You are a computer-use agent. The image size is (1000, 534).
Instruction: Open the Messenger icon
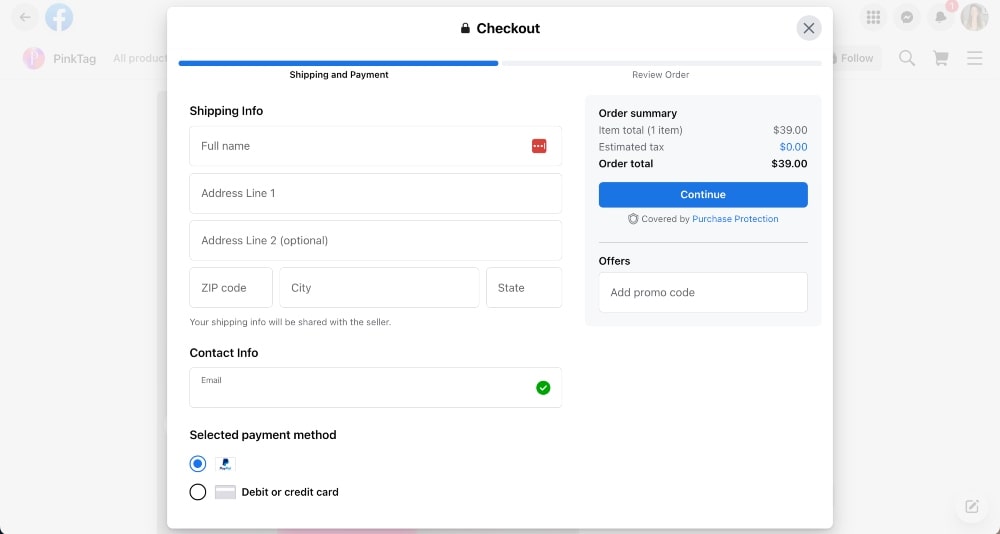[x=907, y=17]
